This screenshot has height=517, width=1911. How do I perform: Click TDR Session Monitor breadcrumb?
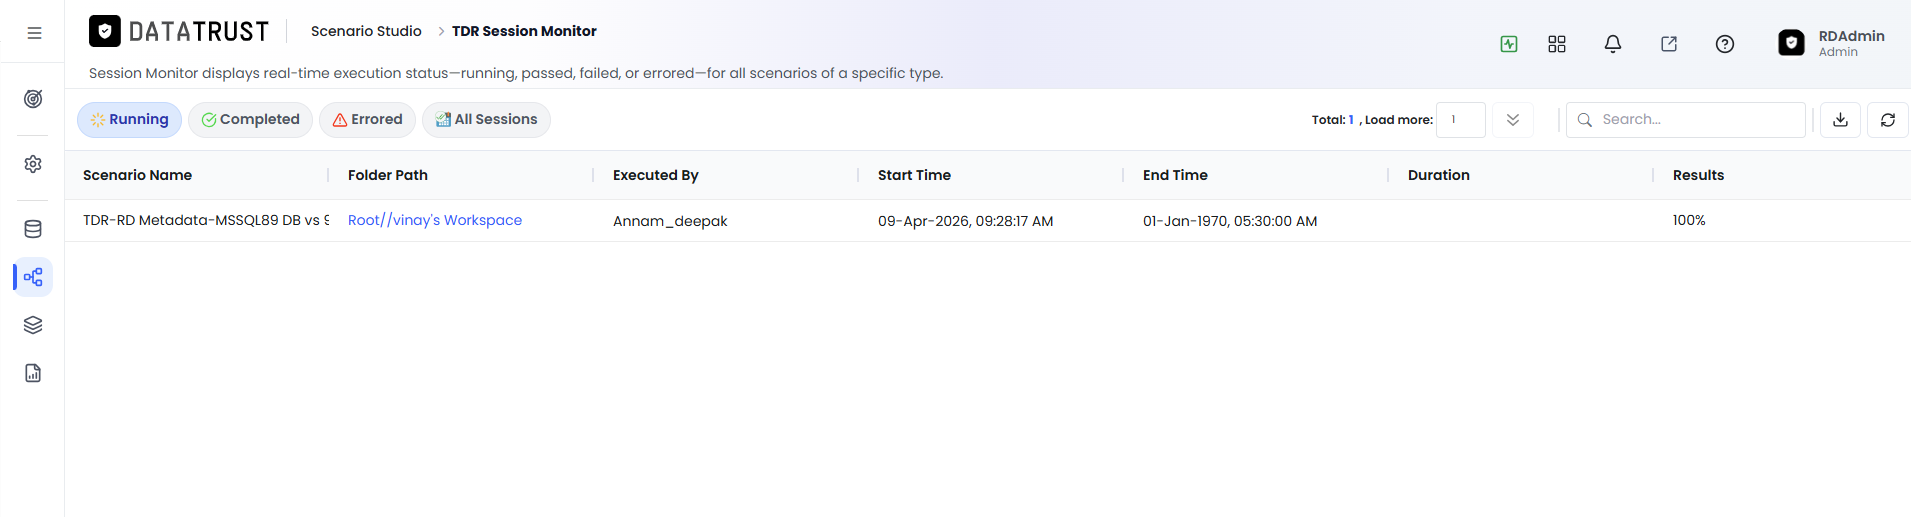point(524,31)
